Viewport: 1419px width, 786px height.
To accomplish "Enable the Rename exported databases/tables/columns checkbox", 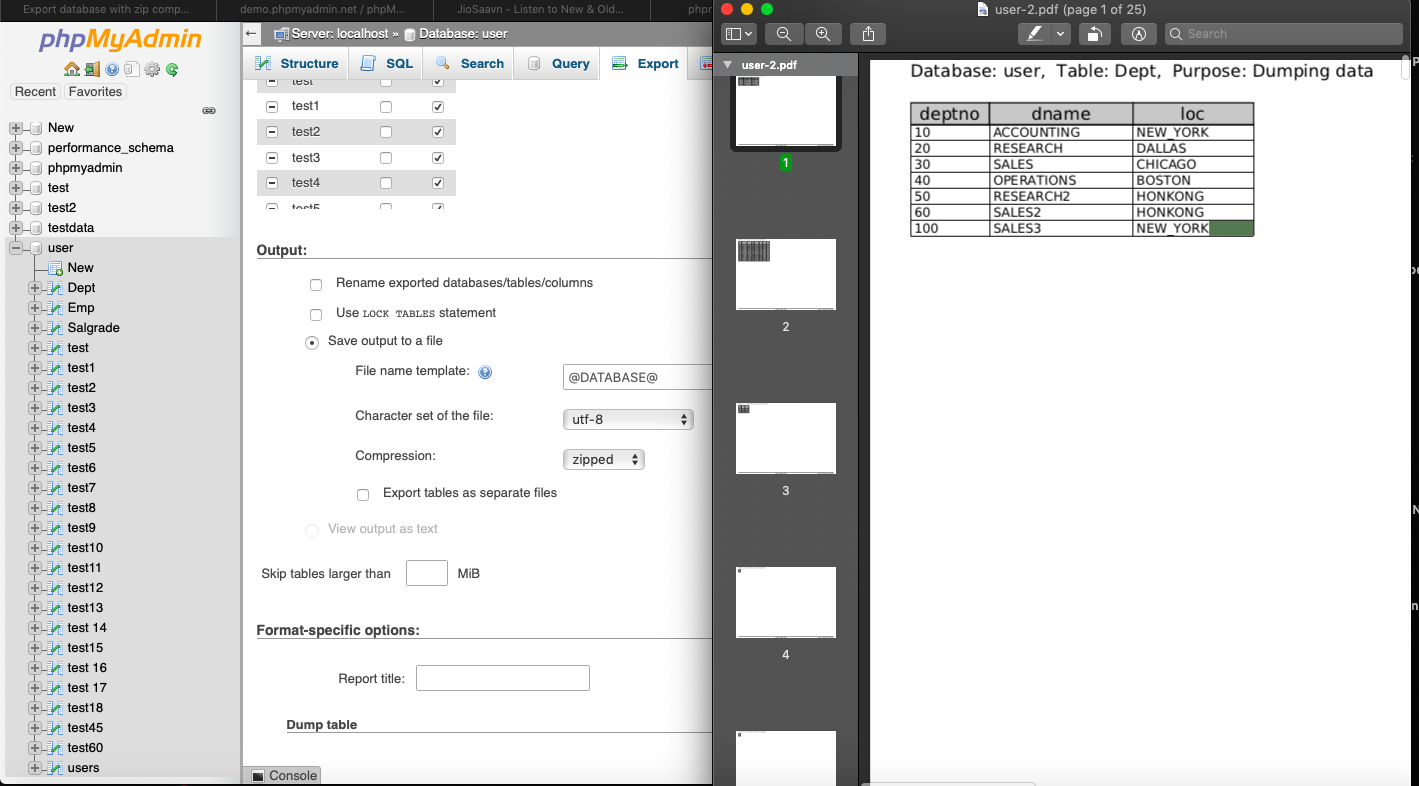I will tap(316, 284).
